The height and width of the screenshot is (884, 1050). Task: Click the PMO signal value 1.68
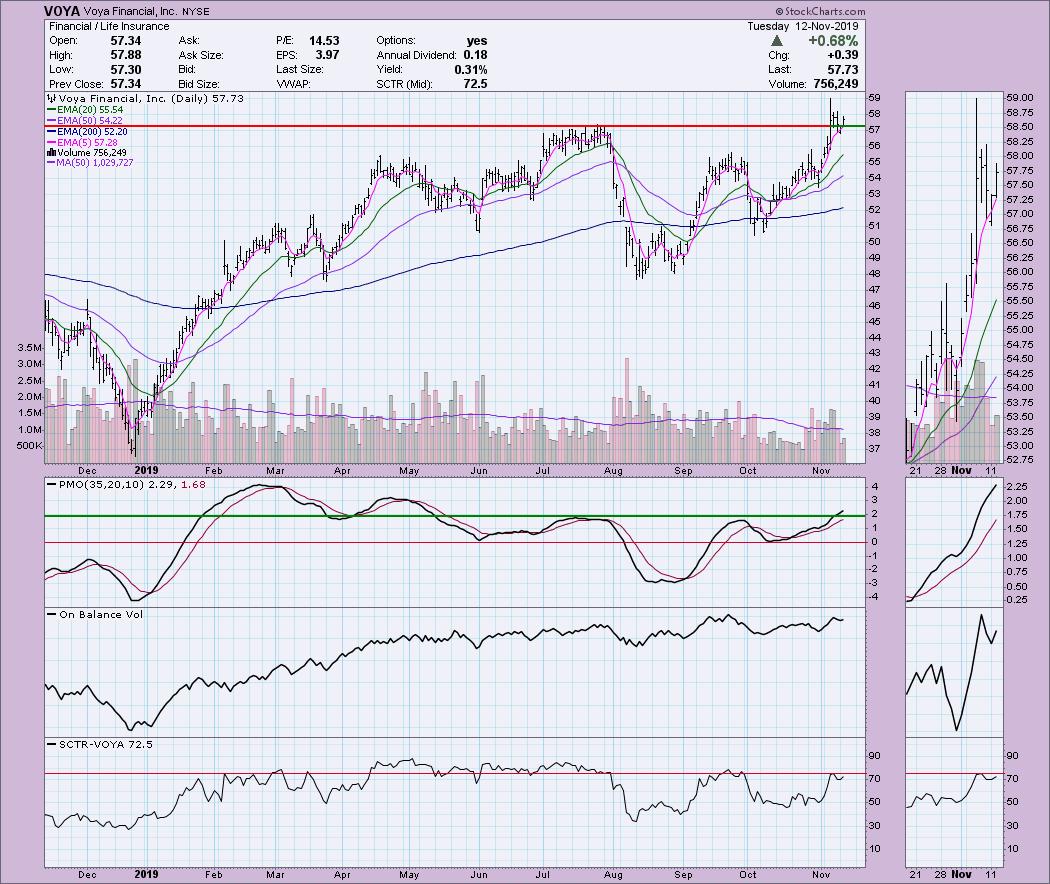(193, 484)
